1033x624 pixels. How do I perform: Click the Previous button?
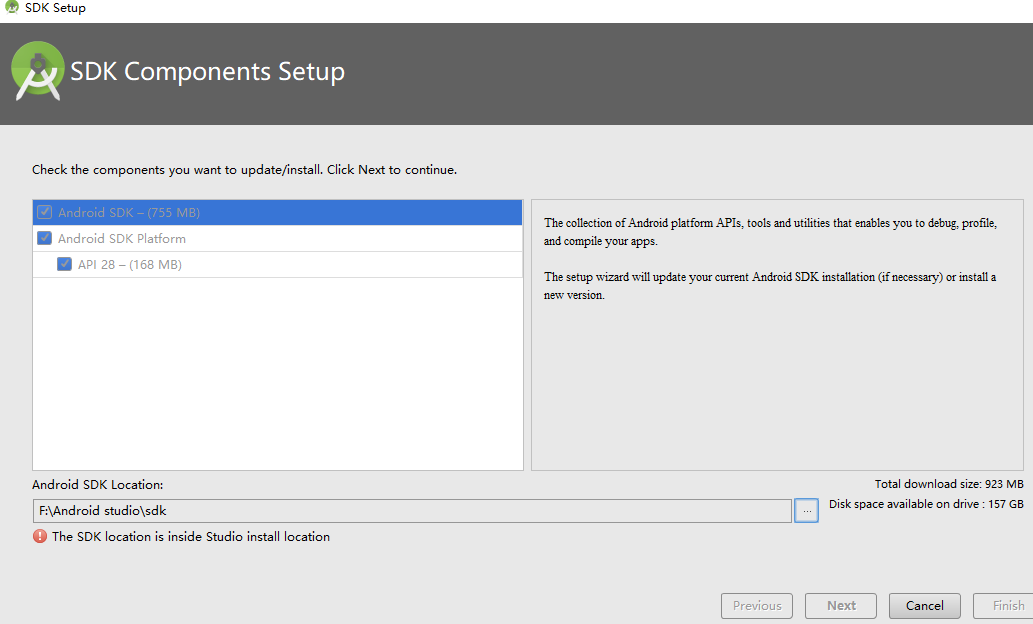tap(757, 606)
